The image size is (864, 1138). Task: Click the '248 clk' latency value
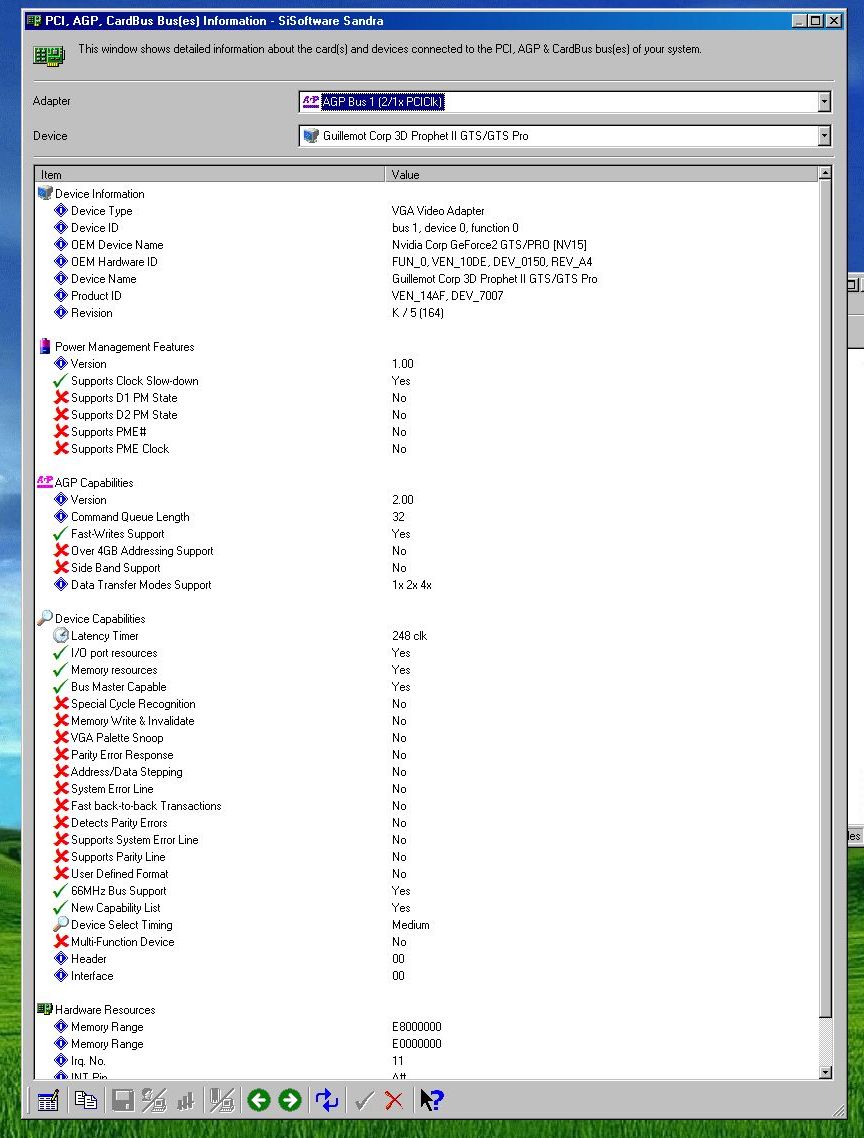tap(409, 636)
